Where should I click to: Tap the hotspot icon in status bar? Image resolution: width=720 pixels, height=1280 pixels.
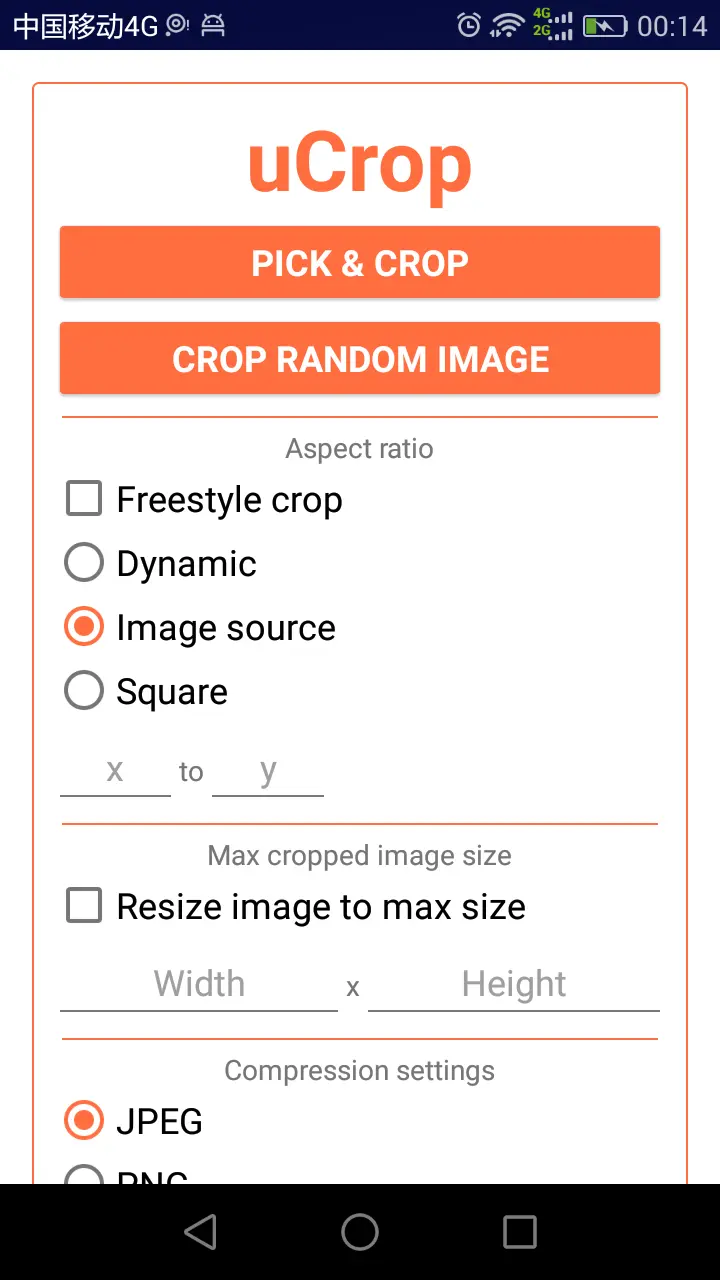(x=178, y=25)
